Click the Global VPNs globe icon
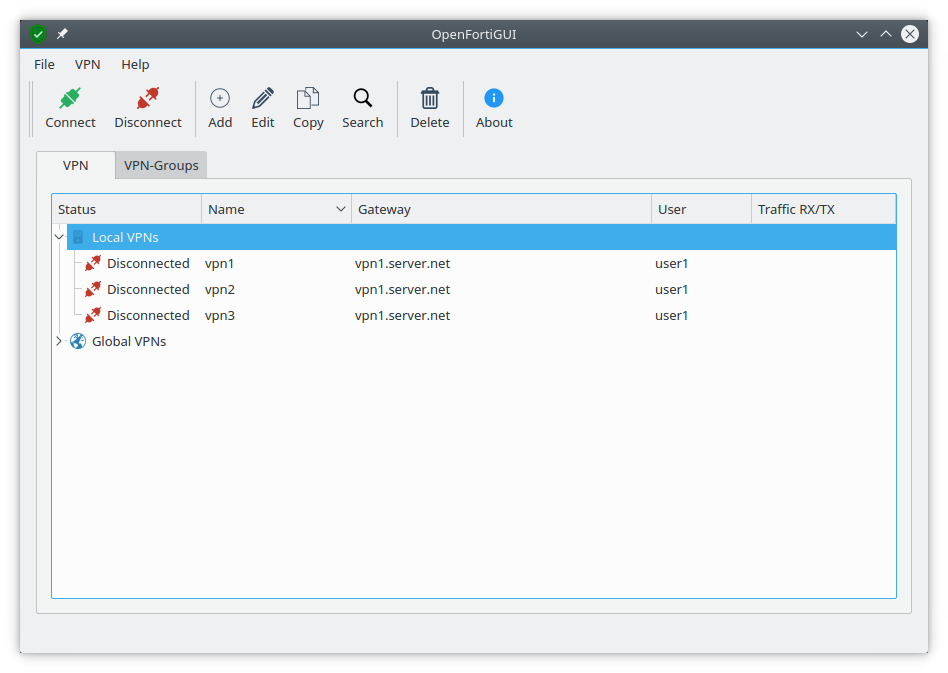 (78, 341)
